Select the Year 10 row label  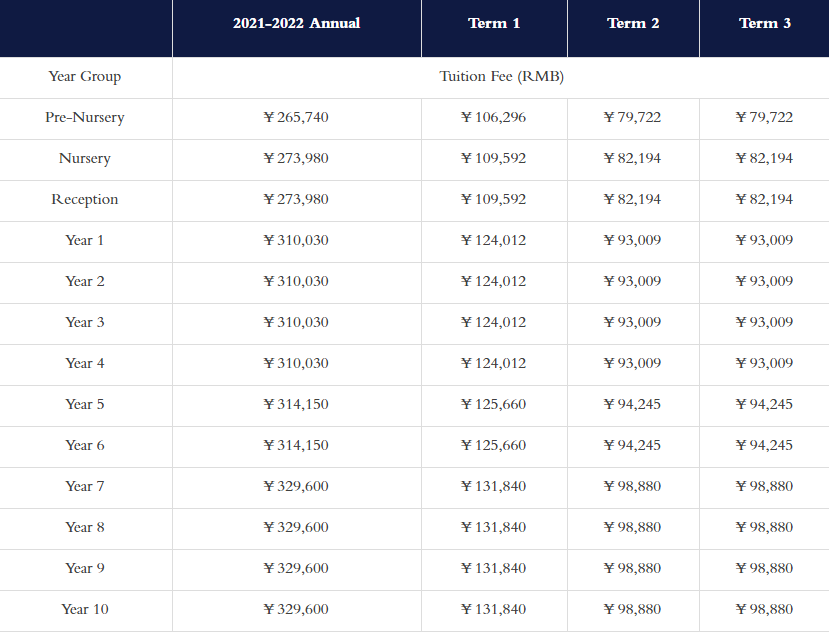[x=85, y=609]
